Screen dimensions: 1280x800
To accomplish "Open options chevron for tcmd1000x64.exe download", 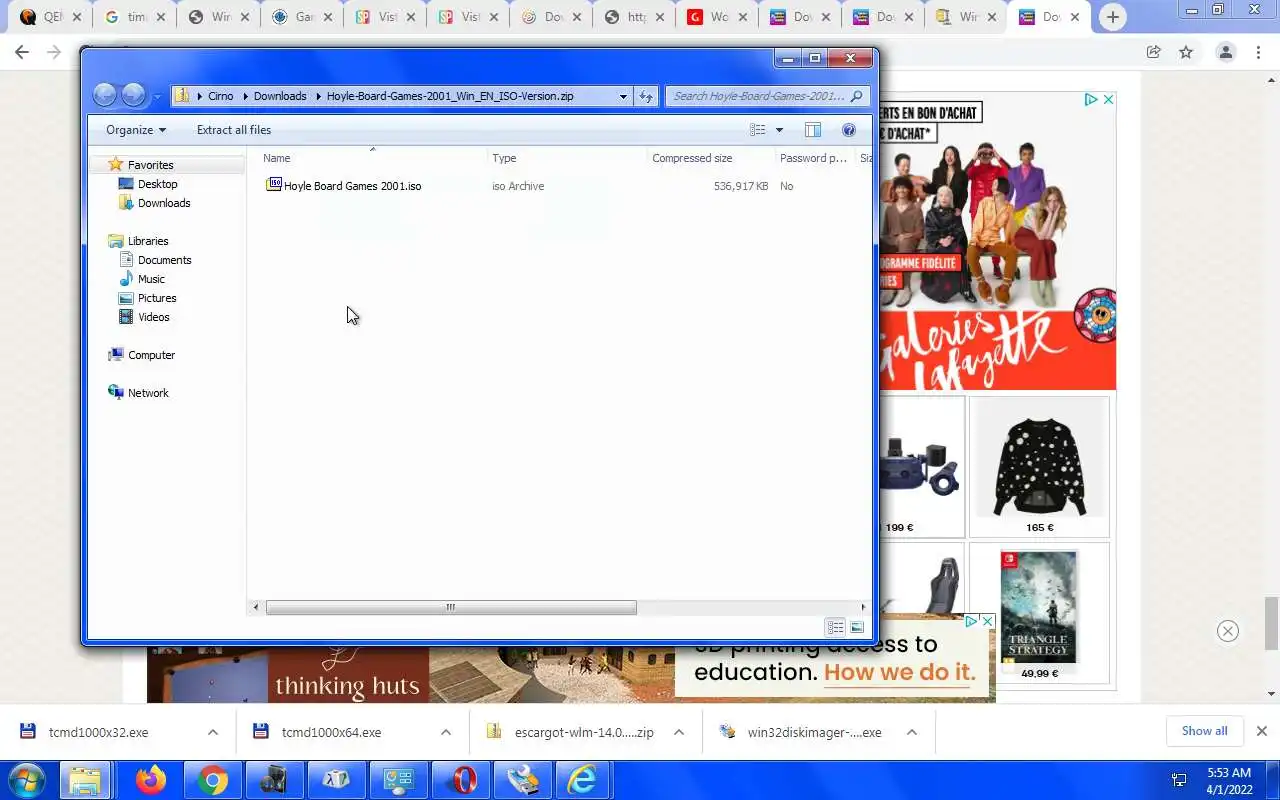I will click(x=445, y=732).
